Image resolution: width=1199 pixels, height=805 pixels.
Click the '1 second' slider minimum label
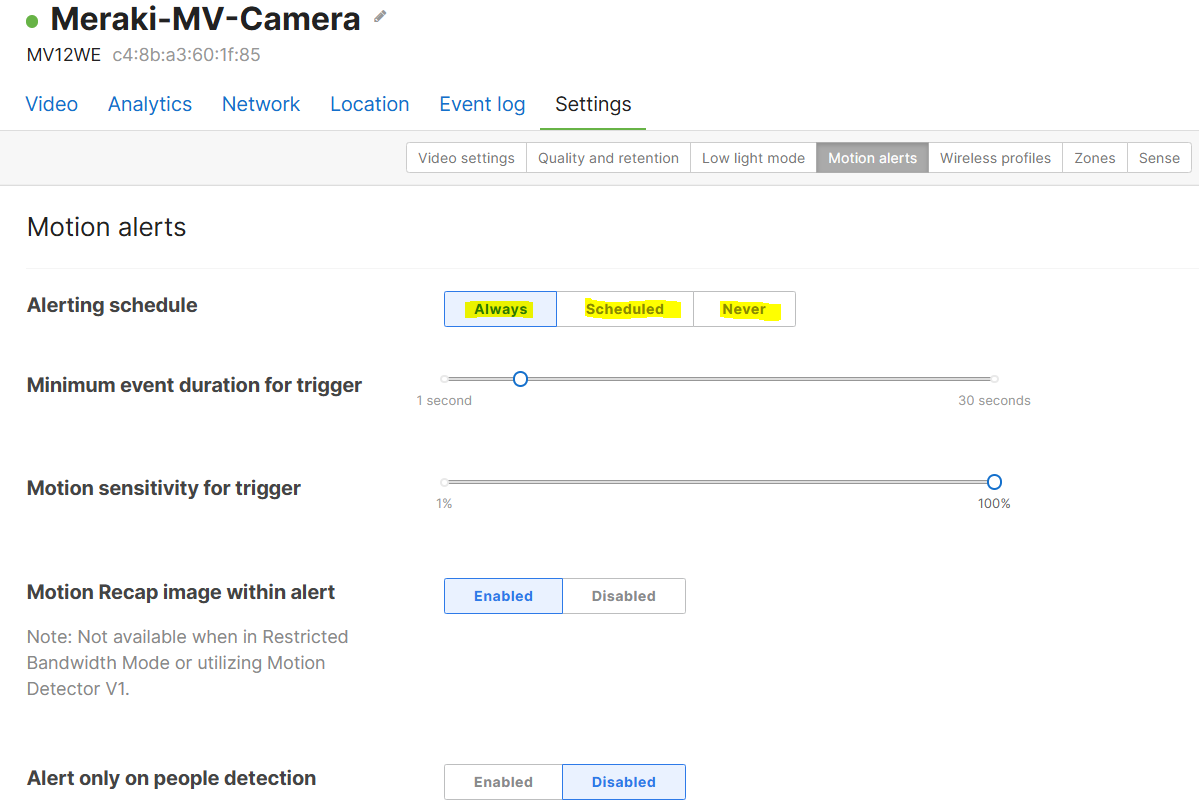pos(444,401)
